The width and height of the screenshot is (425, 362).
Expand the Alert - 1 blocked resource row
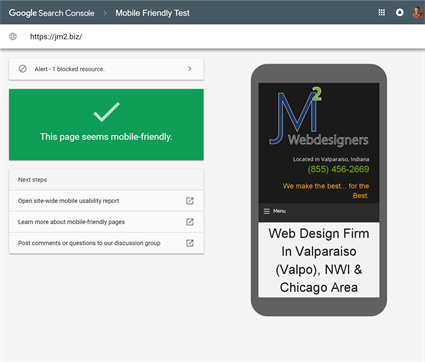coord(106,69)
